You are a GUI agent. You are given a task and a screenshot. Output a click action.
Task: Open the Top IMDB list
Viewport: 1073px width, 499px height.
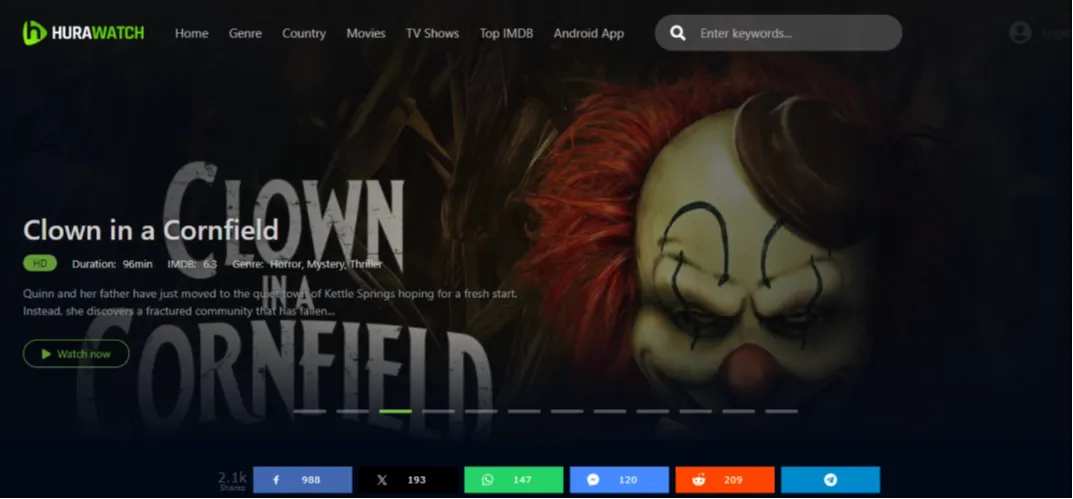coord(506,33)
